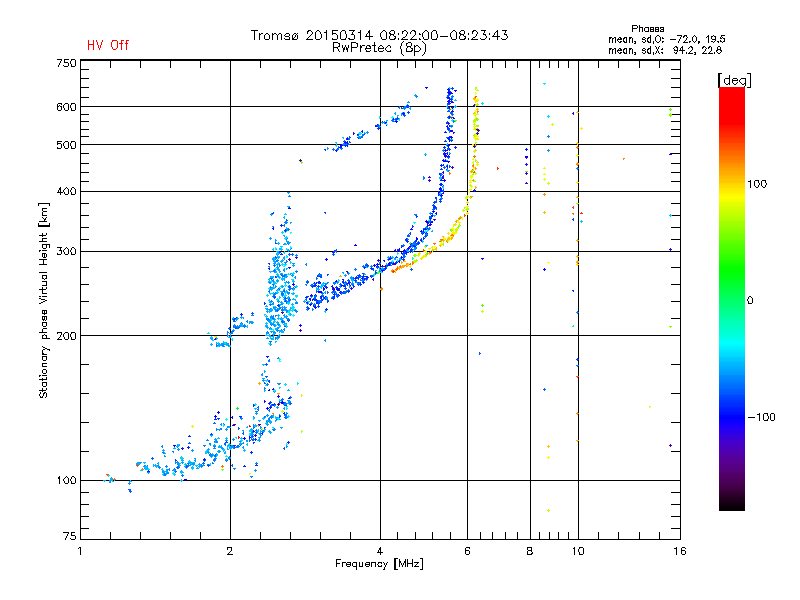Click the y-axis '75' tick label

pos(70,536)
